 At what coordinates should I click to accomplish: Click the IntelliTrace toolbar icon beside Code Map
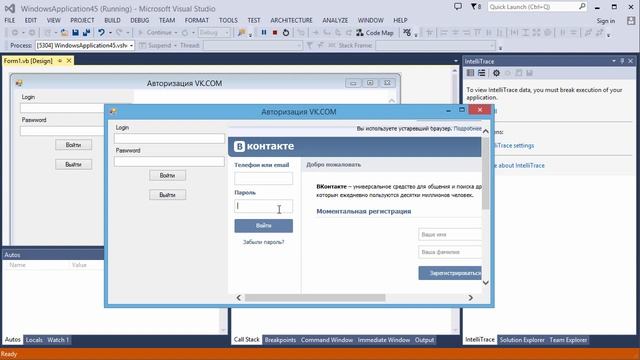point(407,33)
